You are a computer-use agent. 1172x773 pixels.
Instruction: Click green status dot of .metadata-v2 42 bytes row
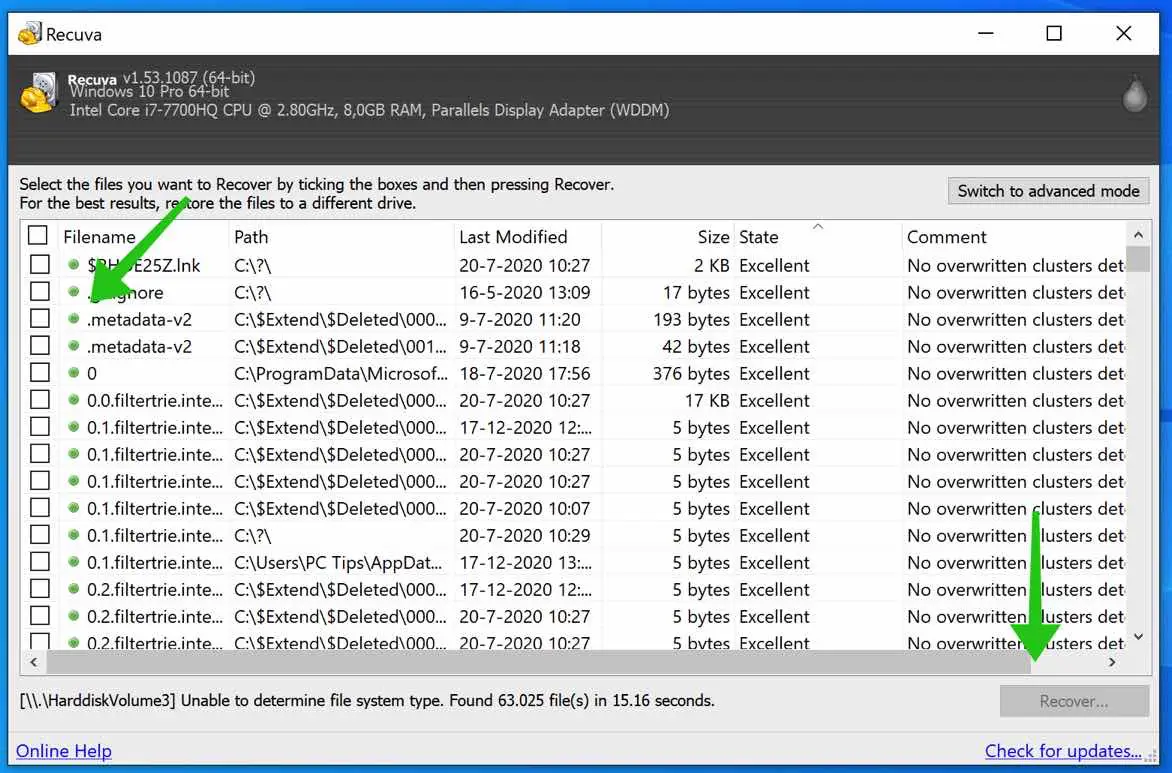pyautogui.click(x=73, y=346)
